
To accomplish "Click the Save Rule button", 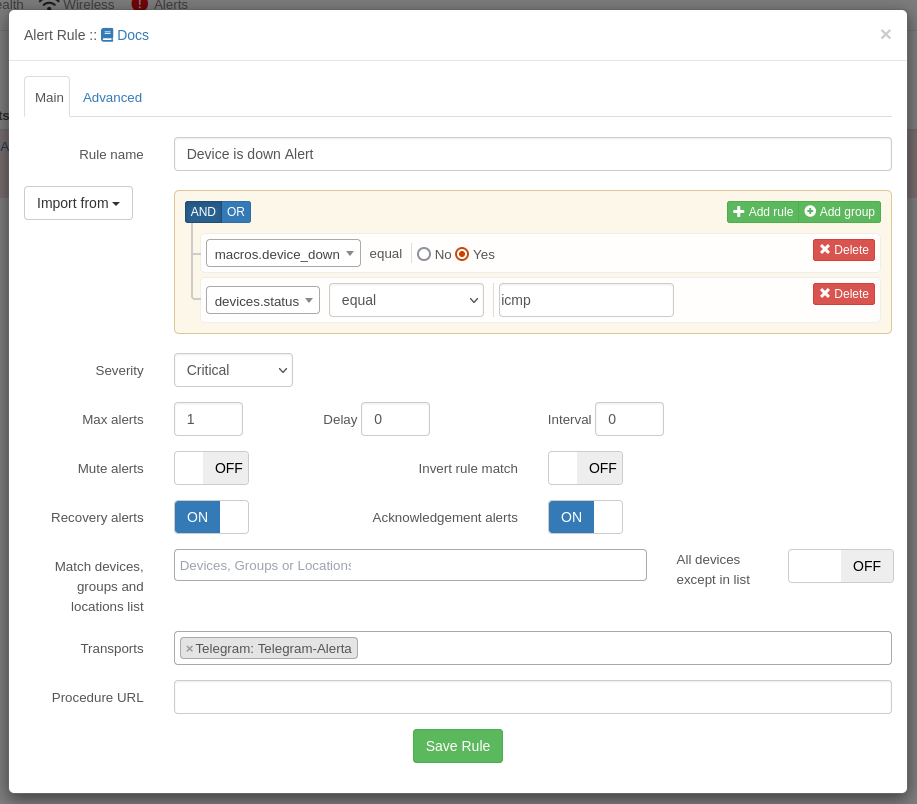I will (457, 746).
